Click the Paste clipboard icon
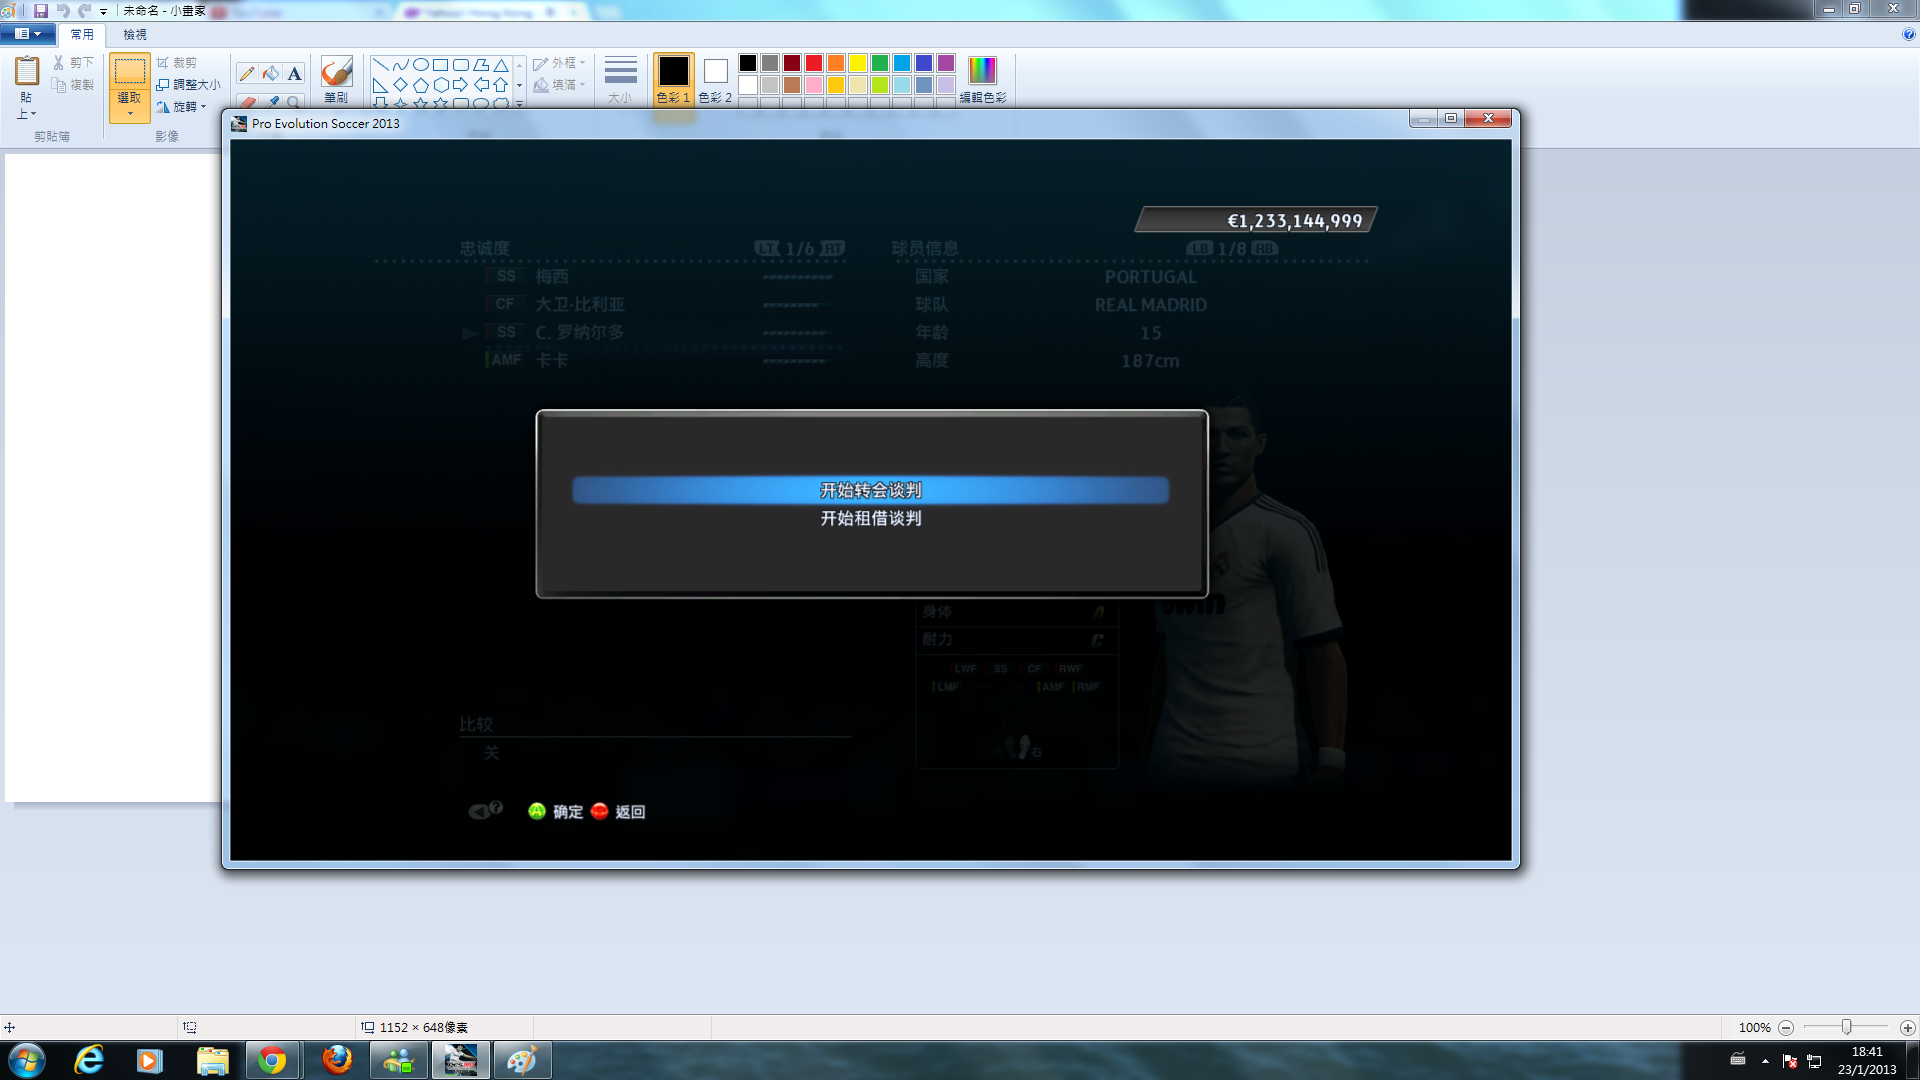The width and height of the screenshot is (1920, 1080). click(x=27, y=72)
